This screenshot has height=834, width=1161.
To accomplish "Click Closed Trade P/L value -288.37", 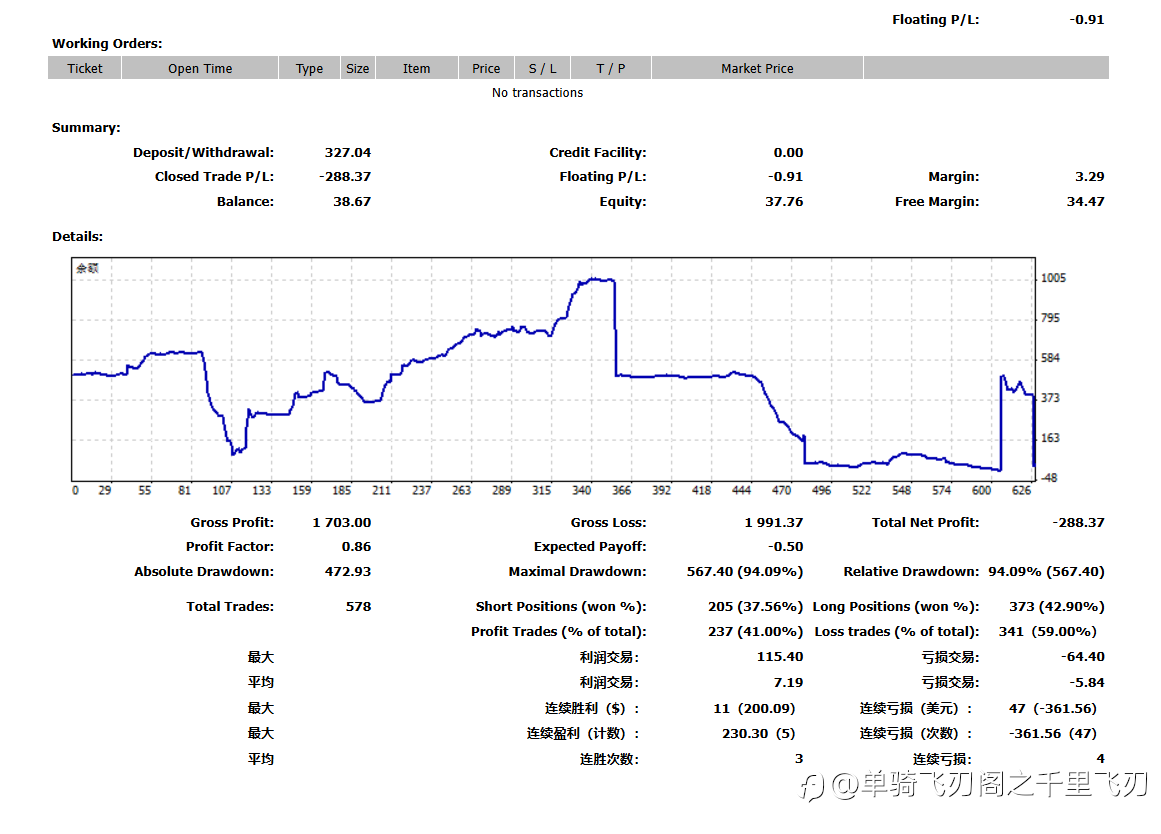I will pyautogui.click(x=345, y=176).
